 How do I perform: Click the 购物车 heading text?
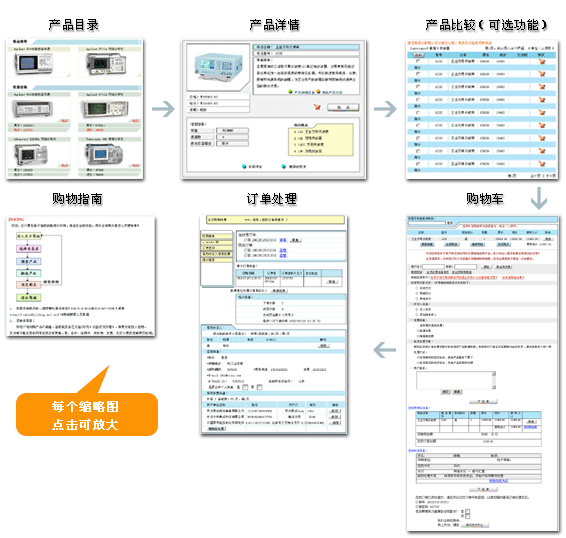tap(485, 199)
